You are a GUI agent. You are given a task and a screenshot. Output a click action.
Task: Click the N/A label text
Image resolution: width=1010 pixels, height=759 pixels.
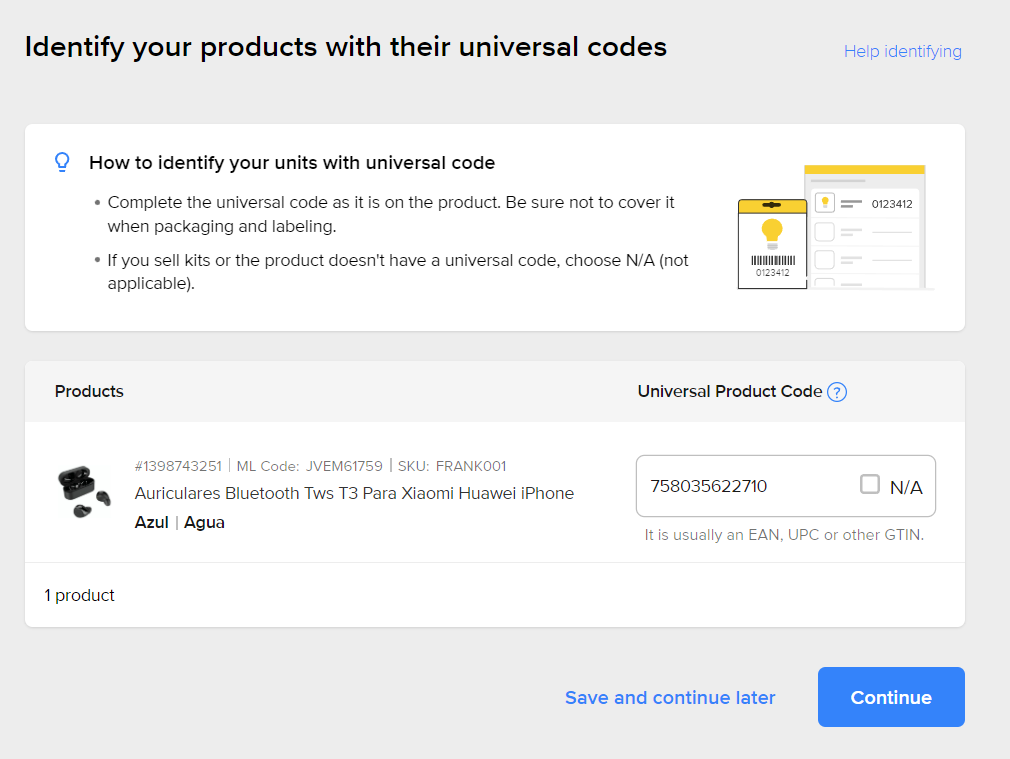tap(906, 487)
